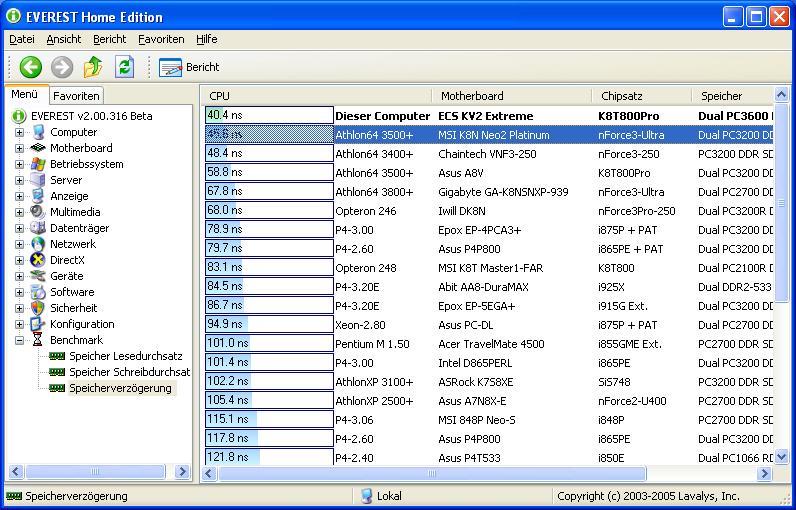Open Speicher Lesedurchsatz benchmark
The image size is (796, 510).
click(125, 356)
